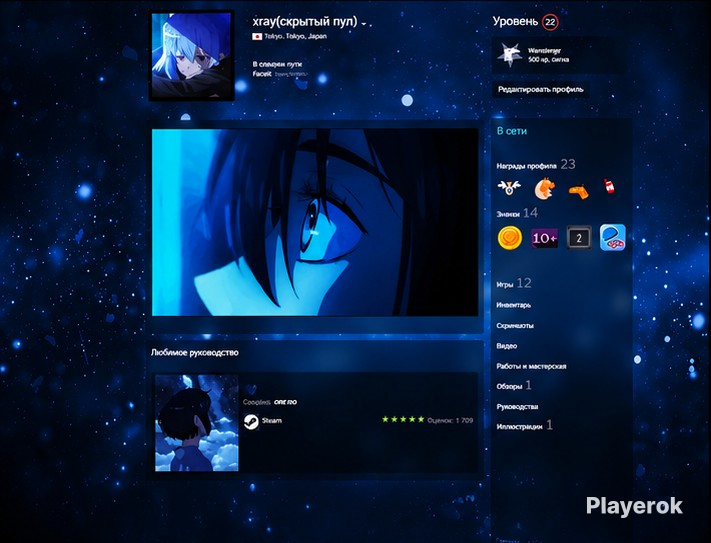The width and height of the screenshot is (711, 543).
Task: Click the gold coin badge icon
Action: coord(510,238)
